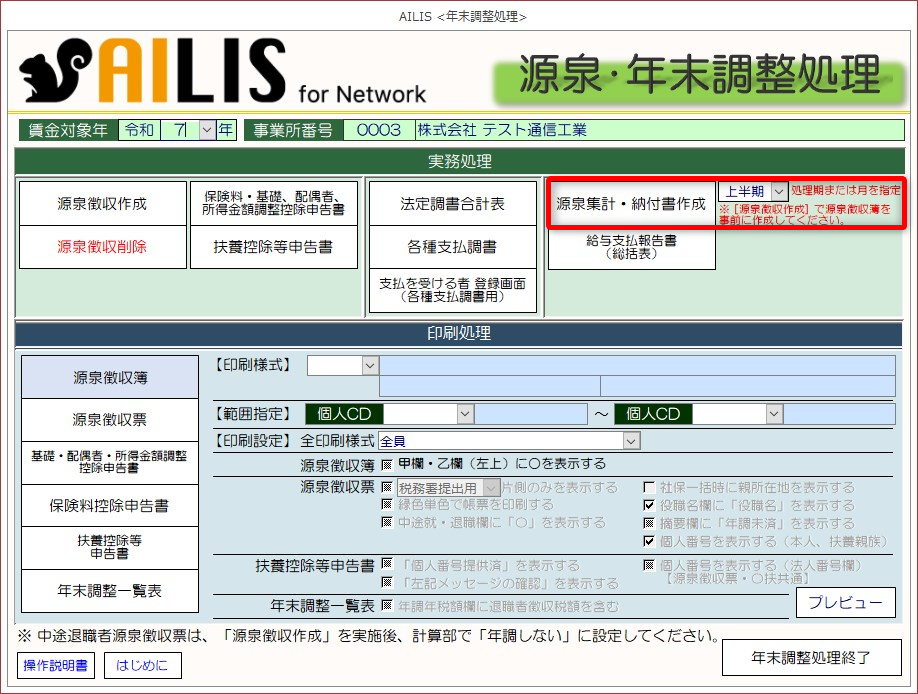Open 源泉集計・納付書作成
The image size is (918, 694).
coord(631,204)
